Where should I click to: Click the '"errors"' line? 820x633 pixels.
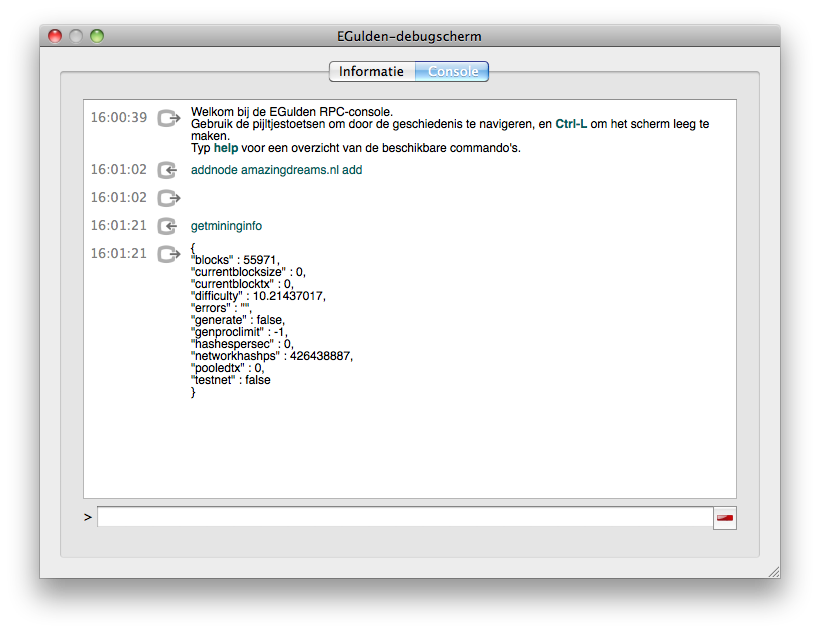pyautogui.click(x=221, y=308)
